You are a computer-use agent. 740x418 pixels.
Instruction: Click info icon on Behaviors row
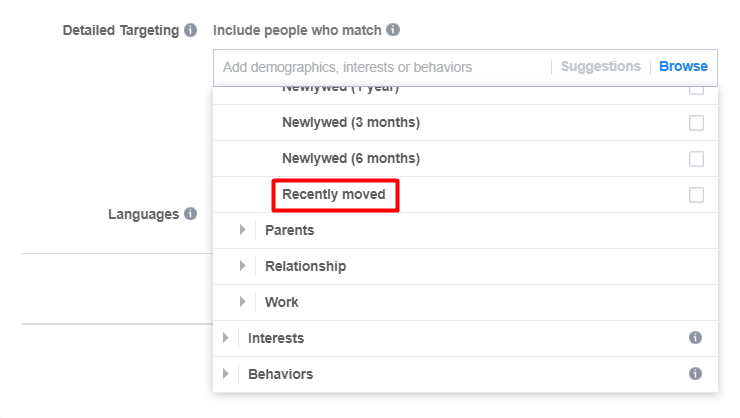point(695,374)
